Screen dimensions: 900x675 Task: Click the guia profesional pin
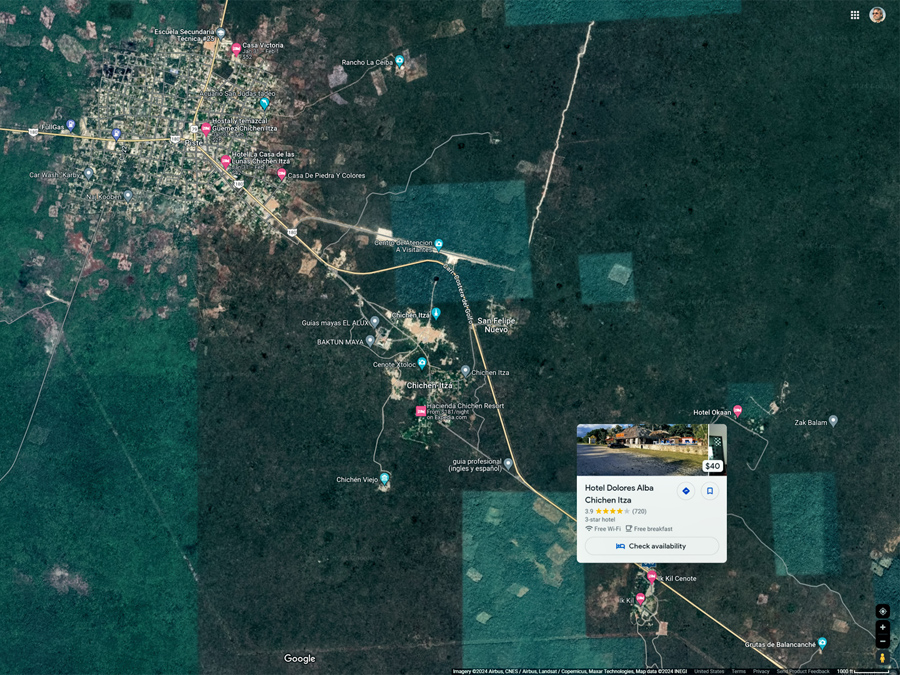click(x=508, y=463)
